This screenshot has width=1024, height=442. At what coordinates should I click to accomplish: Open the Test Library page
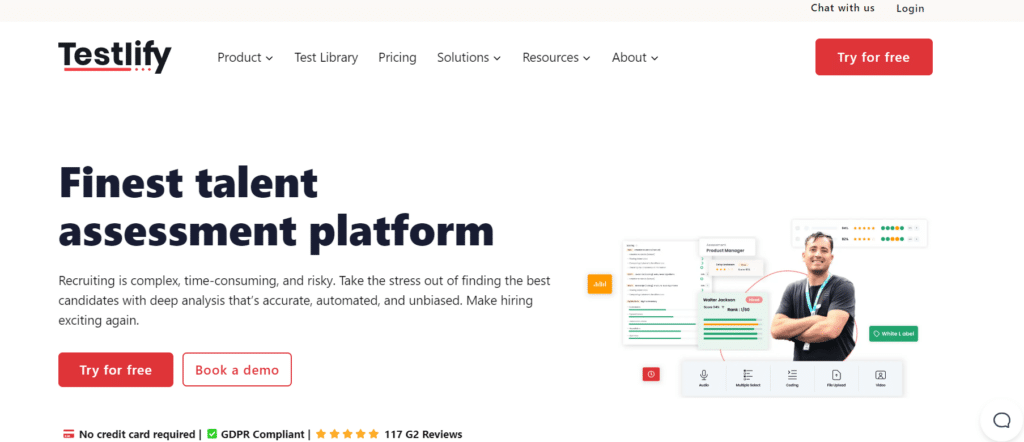(x=326, y=57)
